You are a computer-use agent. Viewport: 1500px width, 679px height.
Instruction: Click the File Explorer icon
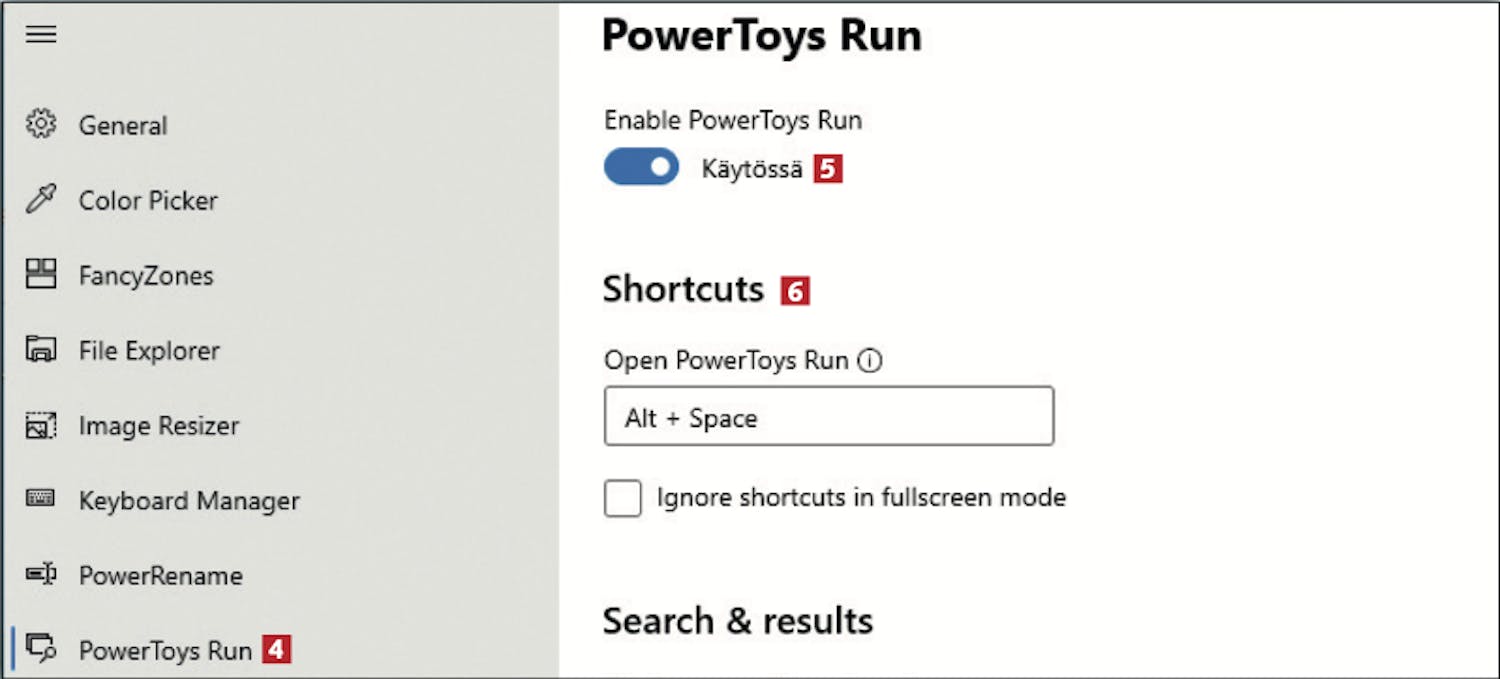click(41, 350)
